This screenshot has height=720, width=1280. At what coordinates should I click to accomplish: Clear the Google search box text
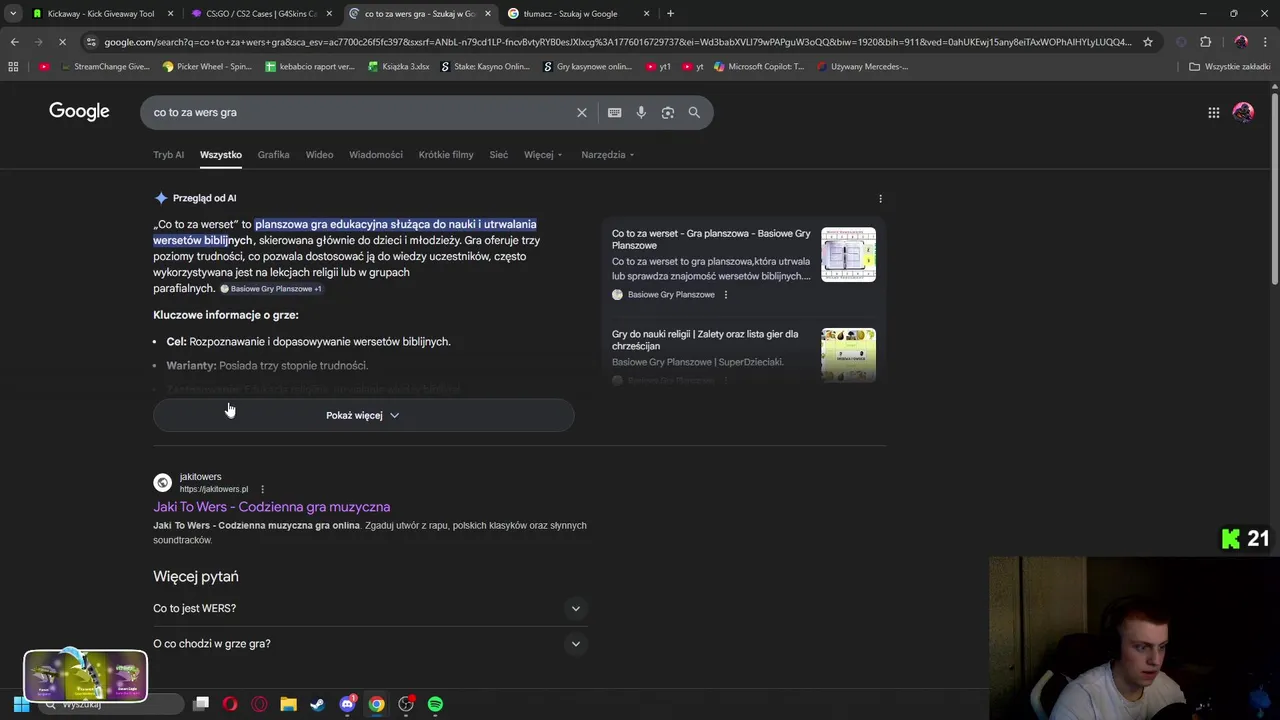click(x=581, y=113)
